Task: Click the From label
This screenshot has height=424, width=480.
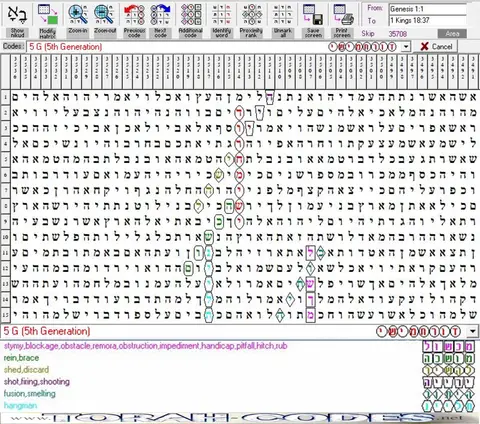Action: click(x=375, y=8)
